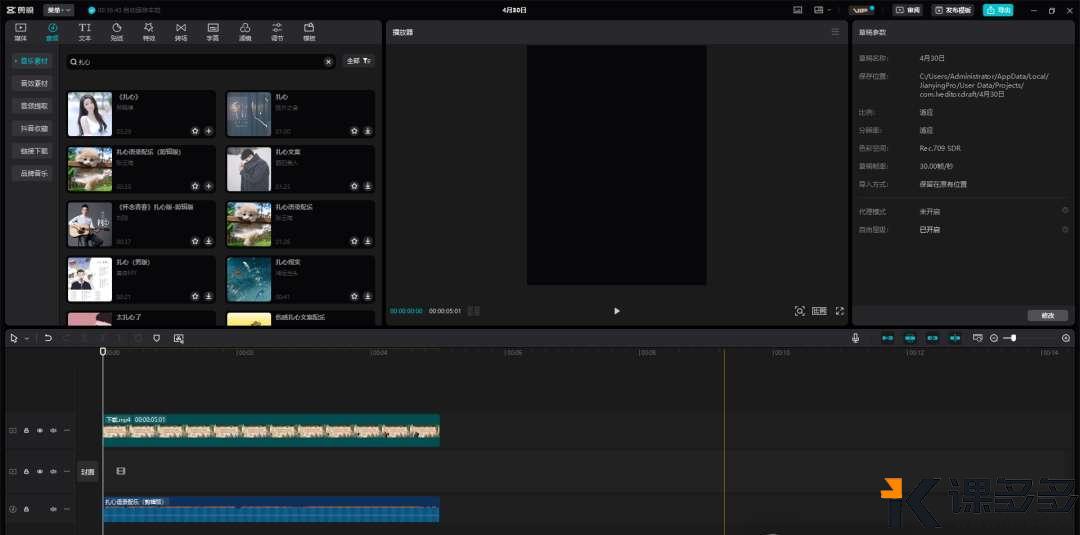Enter fullscreen preview mode

tap(840, 311)
